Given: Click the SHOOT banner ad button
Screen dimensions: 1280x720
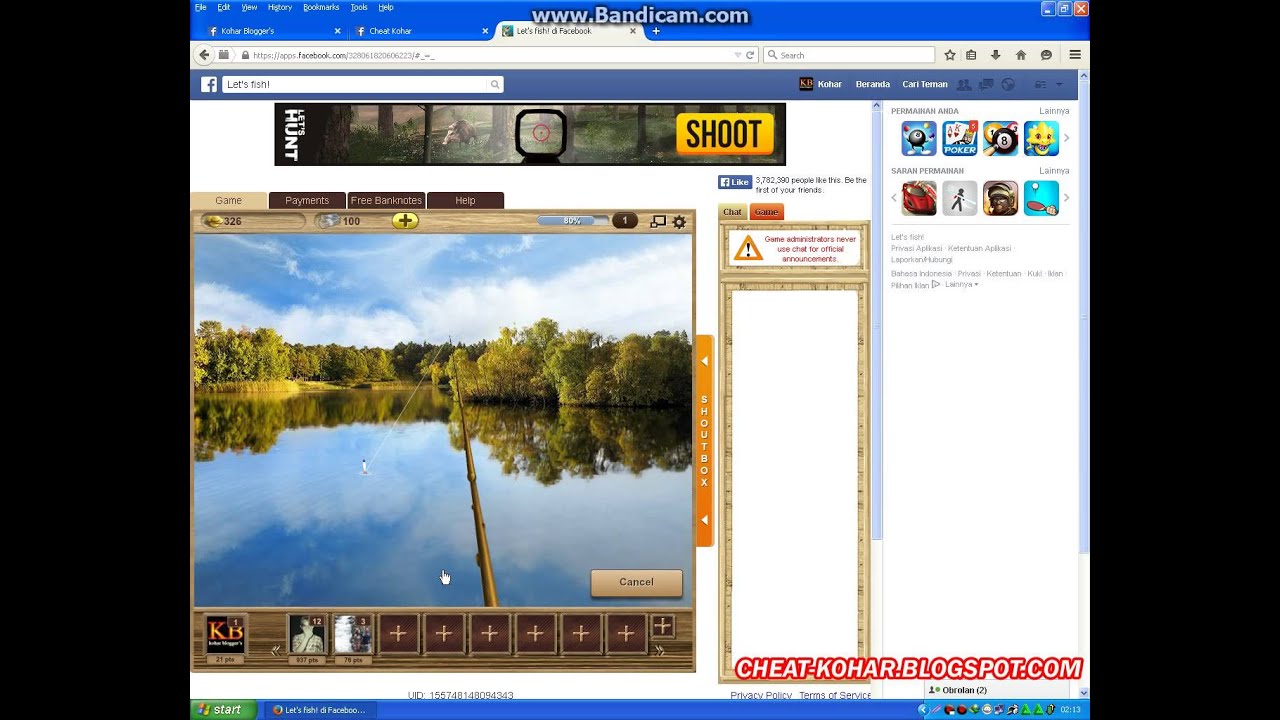Looking at the screenshot, I should [725, 134].
